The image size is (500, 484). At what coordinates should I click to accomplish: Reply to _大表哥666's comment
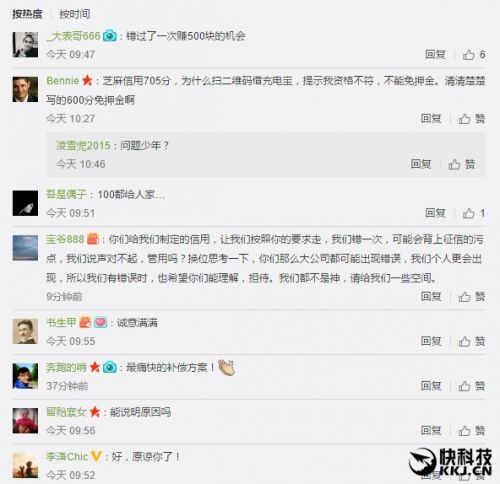click(x=435, y=54)
